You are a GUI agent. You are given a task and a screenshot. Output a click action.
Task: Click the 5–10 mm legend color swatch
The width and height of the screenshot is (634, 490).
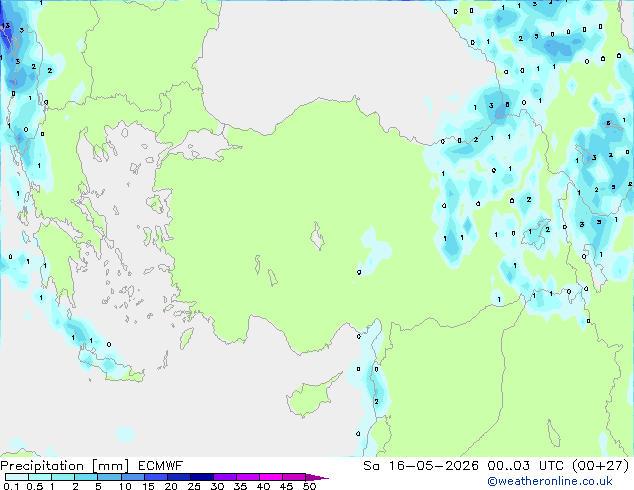[x=109, y=477]
